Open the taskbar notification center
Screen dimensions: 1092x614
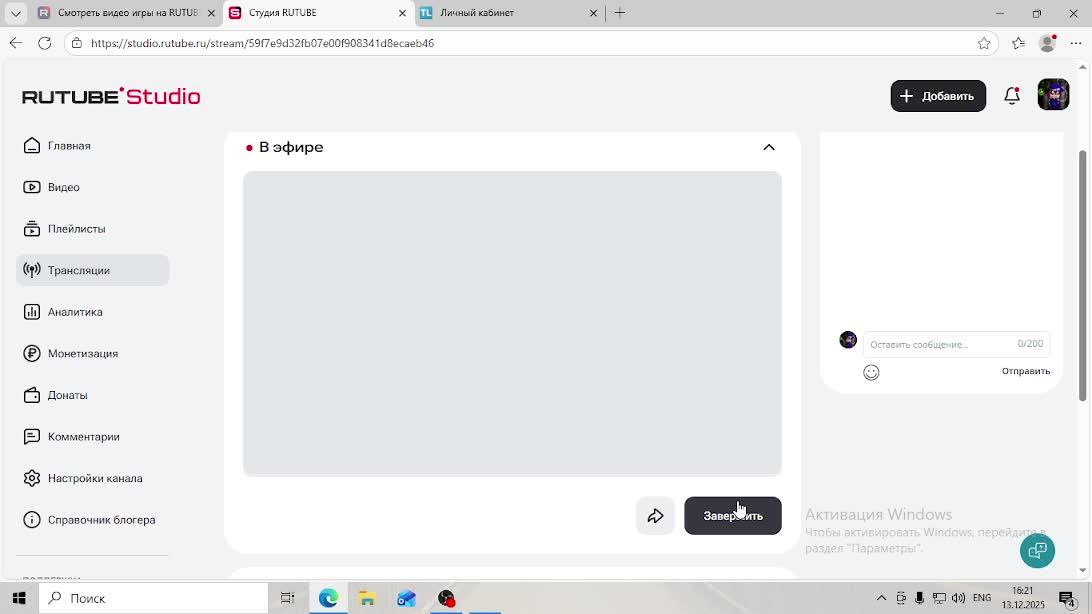click(1067, 598)
